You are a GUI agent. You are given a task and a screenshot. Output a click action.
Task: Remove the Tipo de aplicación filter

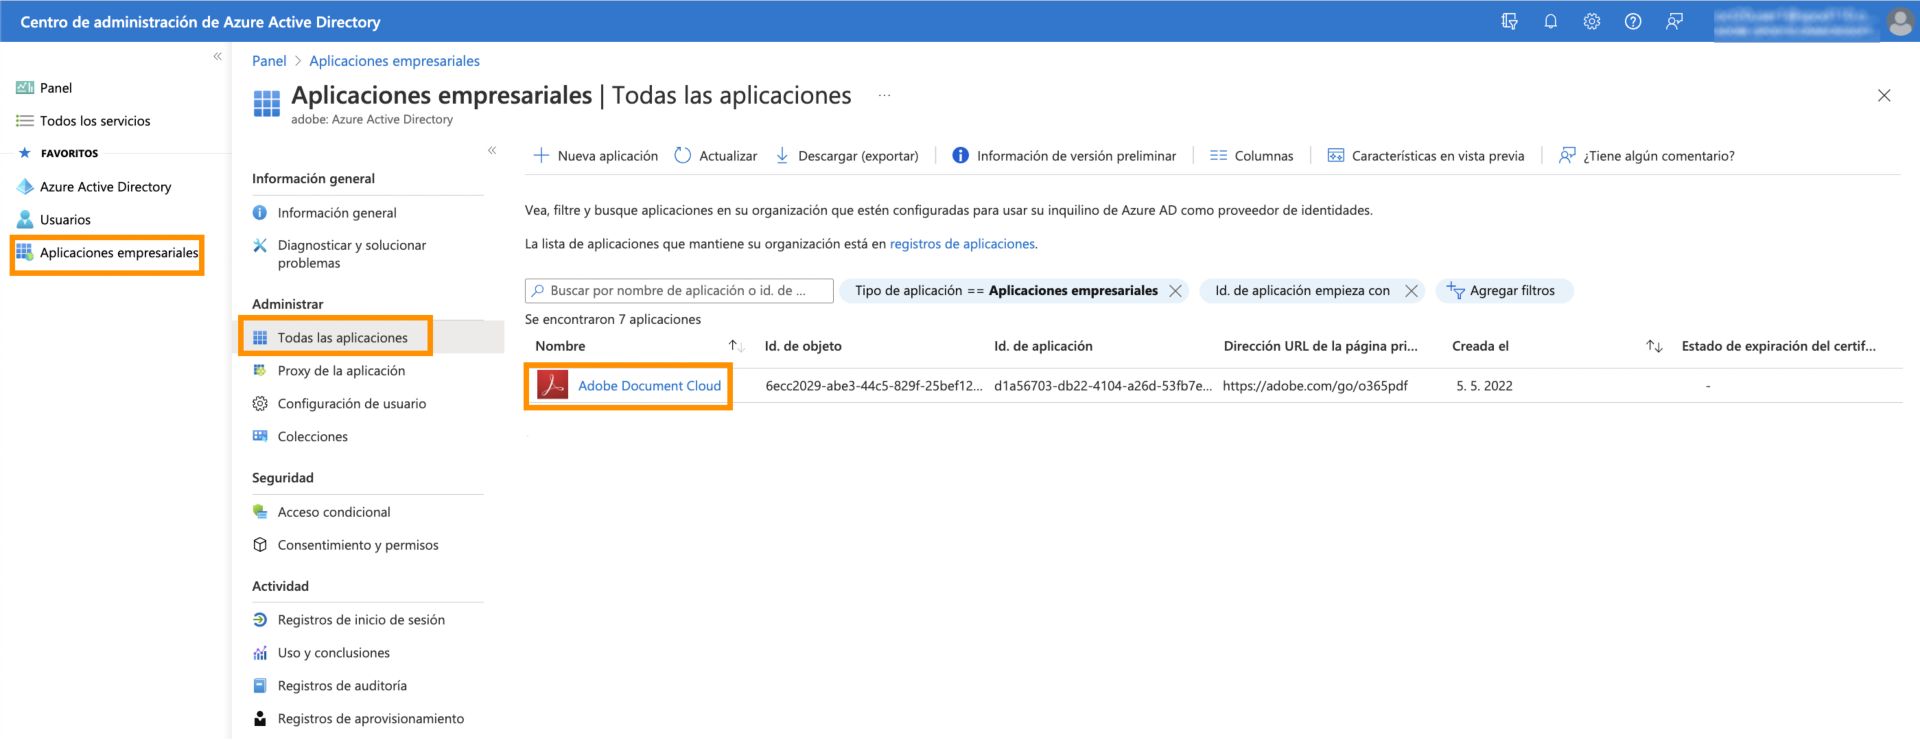click(1175, 291)
